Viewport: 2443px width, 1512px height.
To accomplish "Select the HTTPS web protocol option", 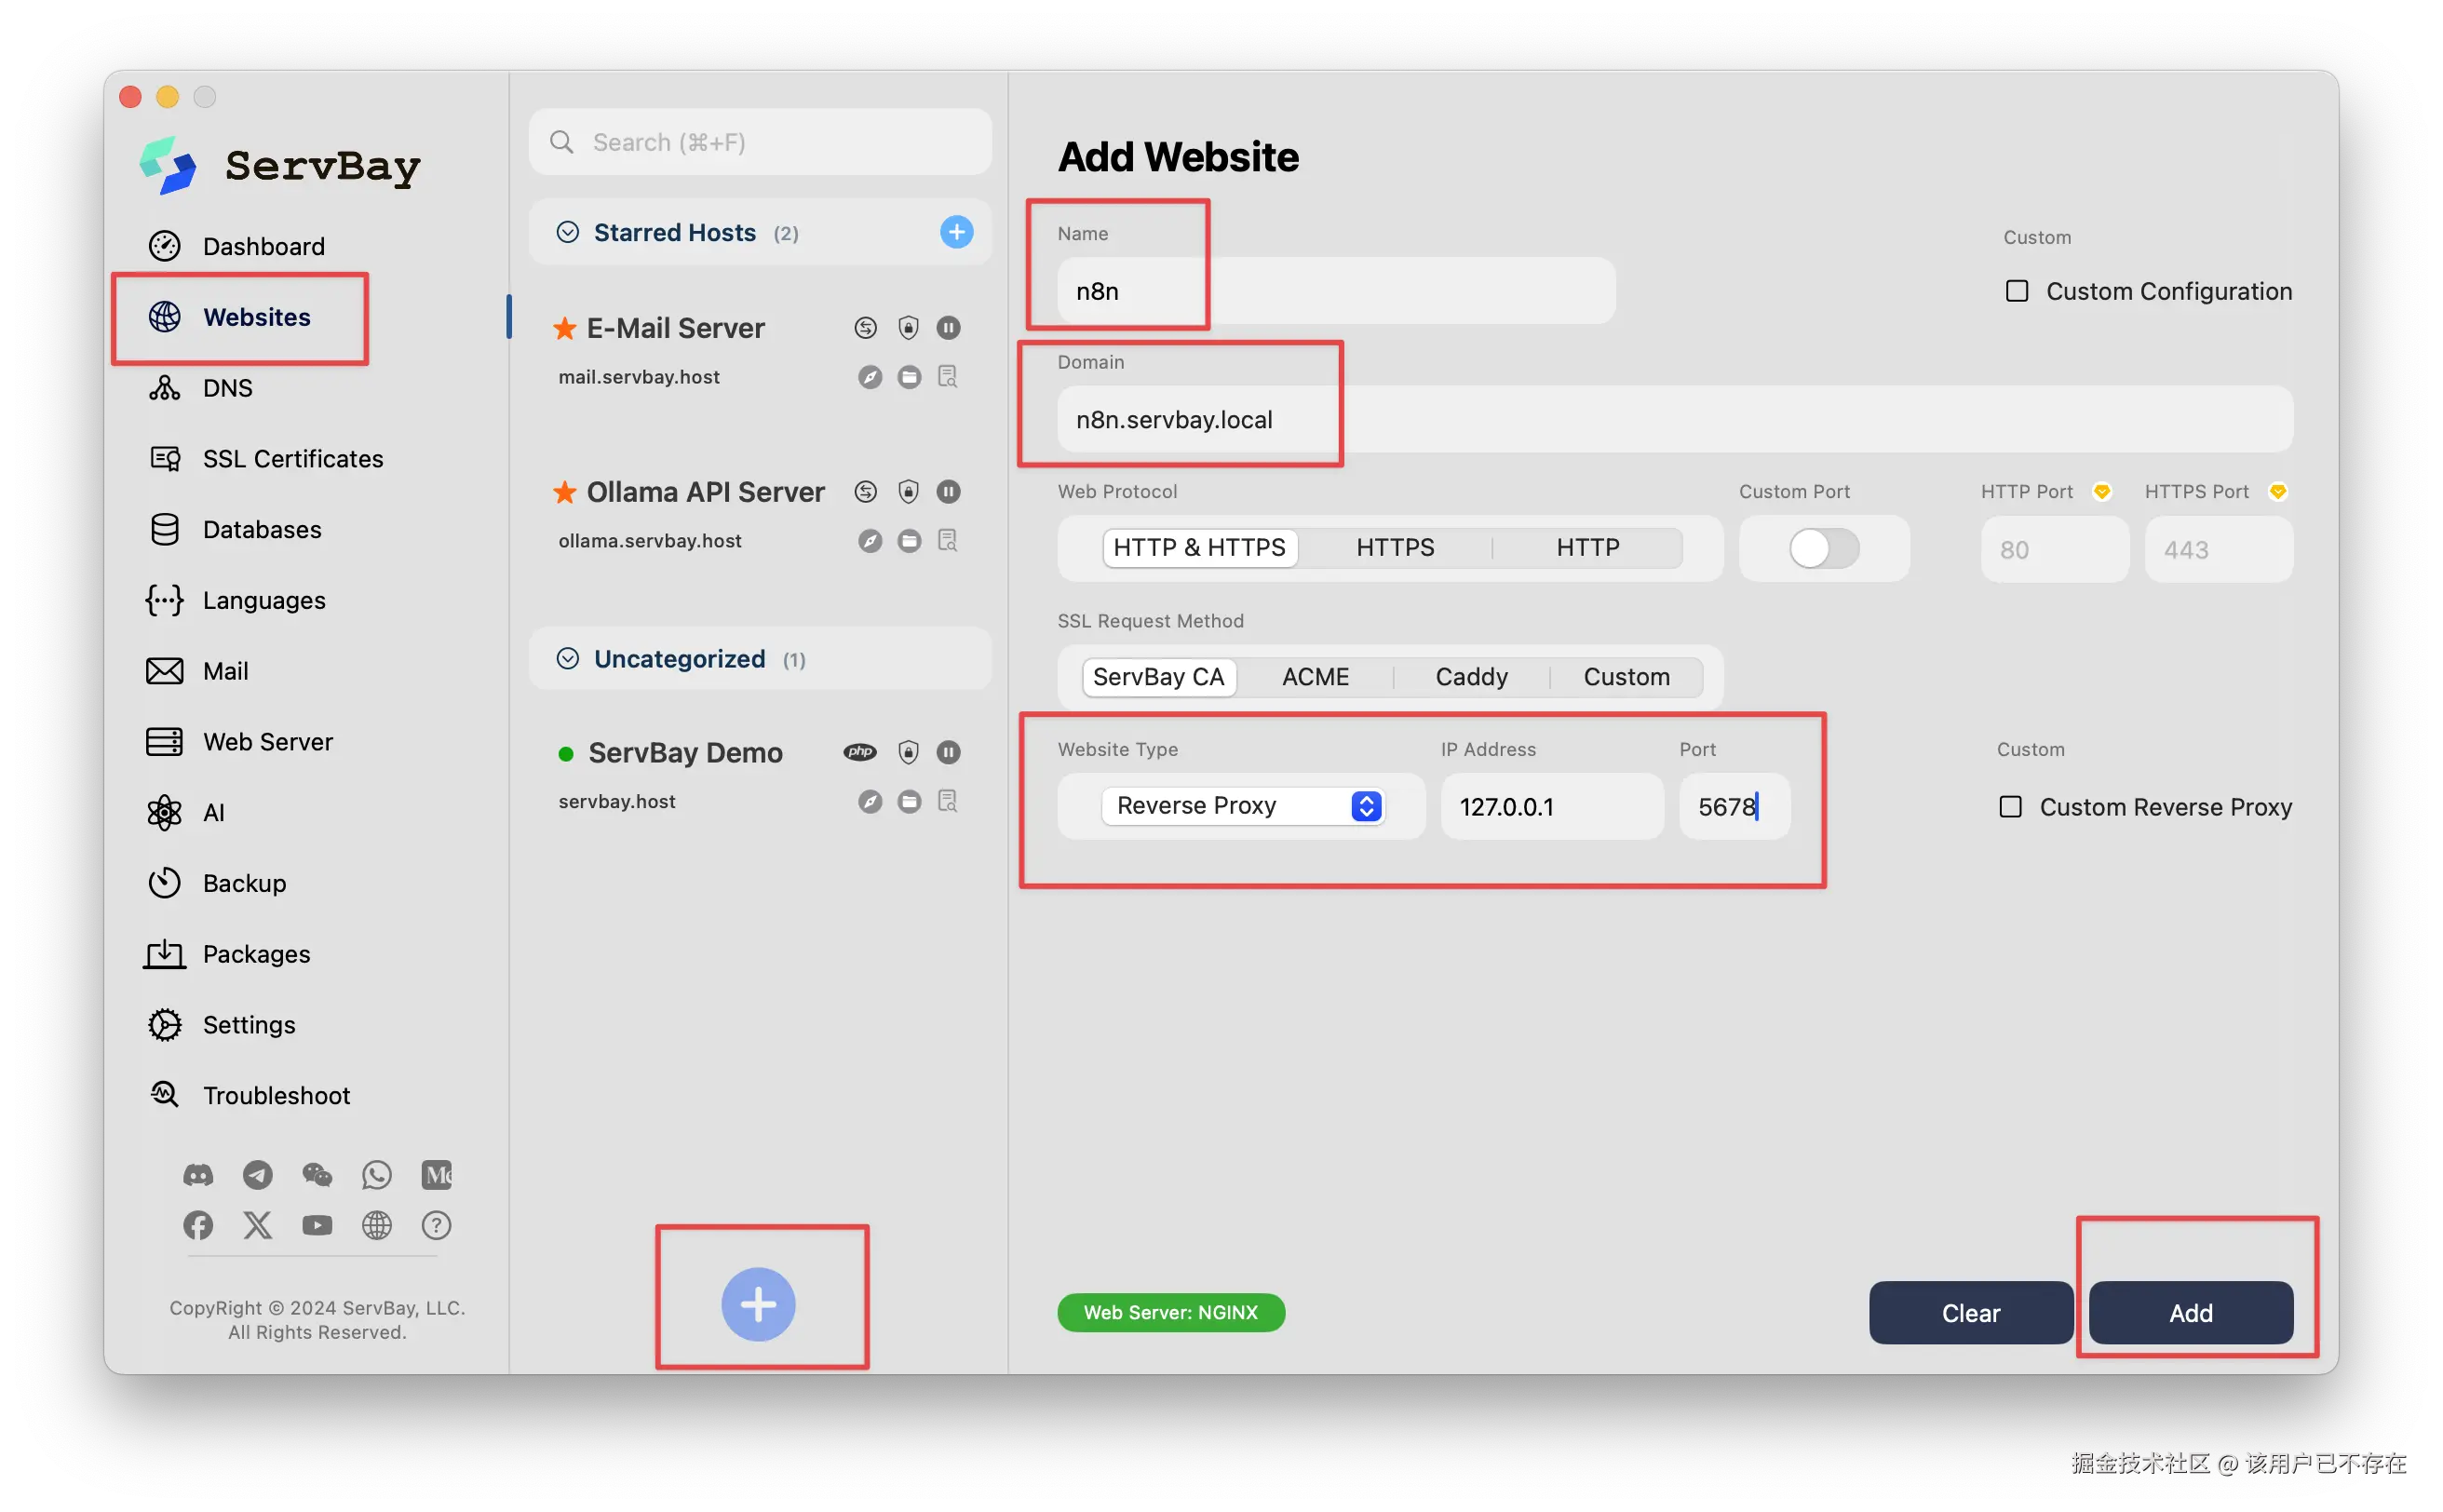I will 1394,548.
